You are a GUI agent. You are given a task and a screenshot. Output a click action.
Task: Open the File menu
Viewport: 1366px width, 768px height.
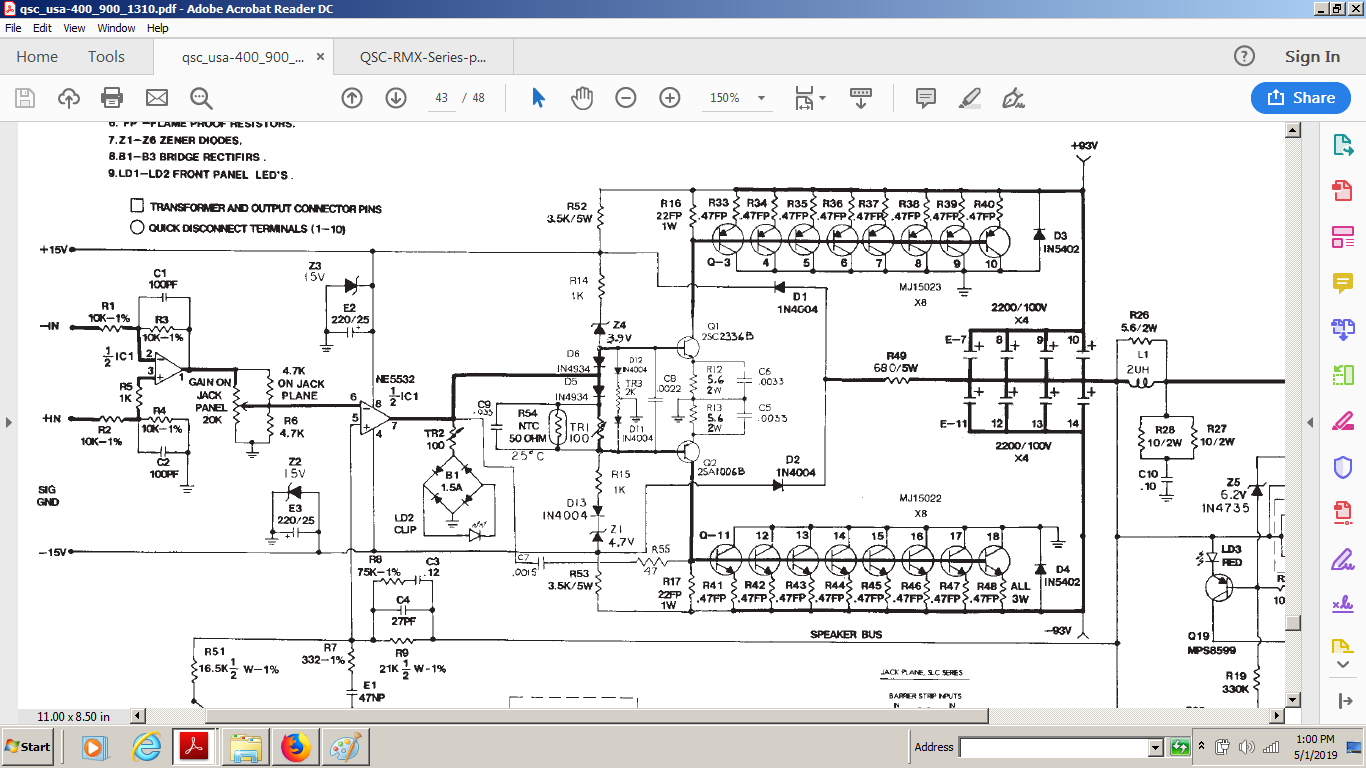pos(13,28)
